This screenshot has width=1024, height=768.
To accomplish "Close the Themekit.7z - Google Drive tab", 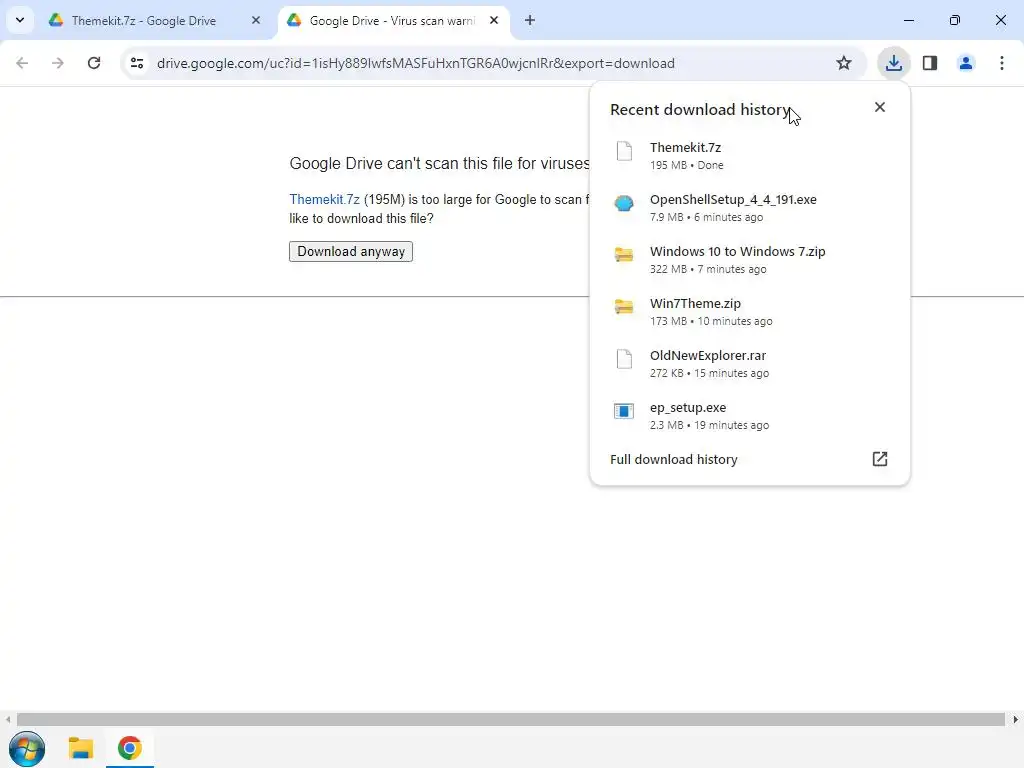I will [x=256, y=20].
